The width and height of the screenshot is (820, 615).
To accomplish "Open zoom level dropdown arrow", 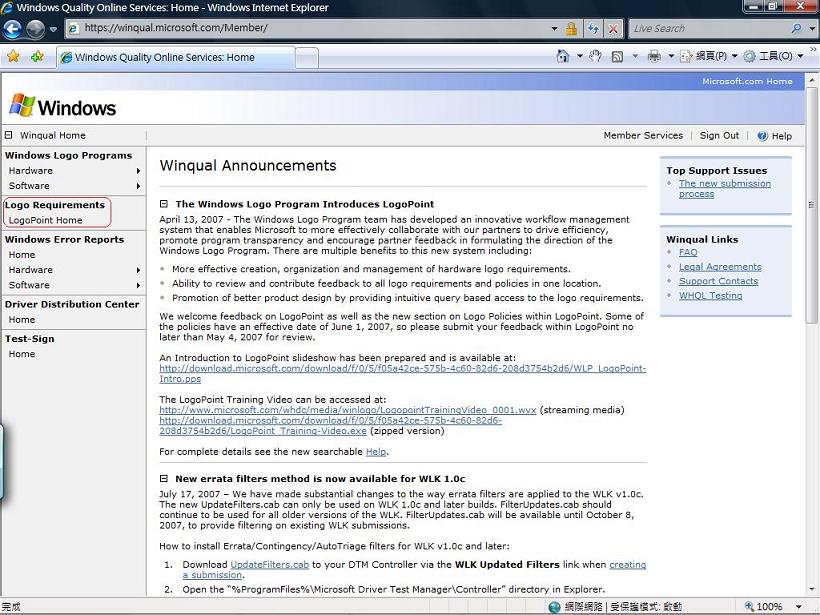I will tap(799, 607).
